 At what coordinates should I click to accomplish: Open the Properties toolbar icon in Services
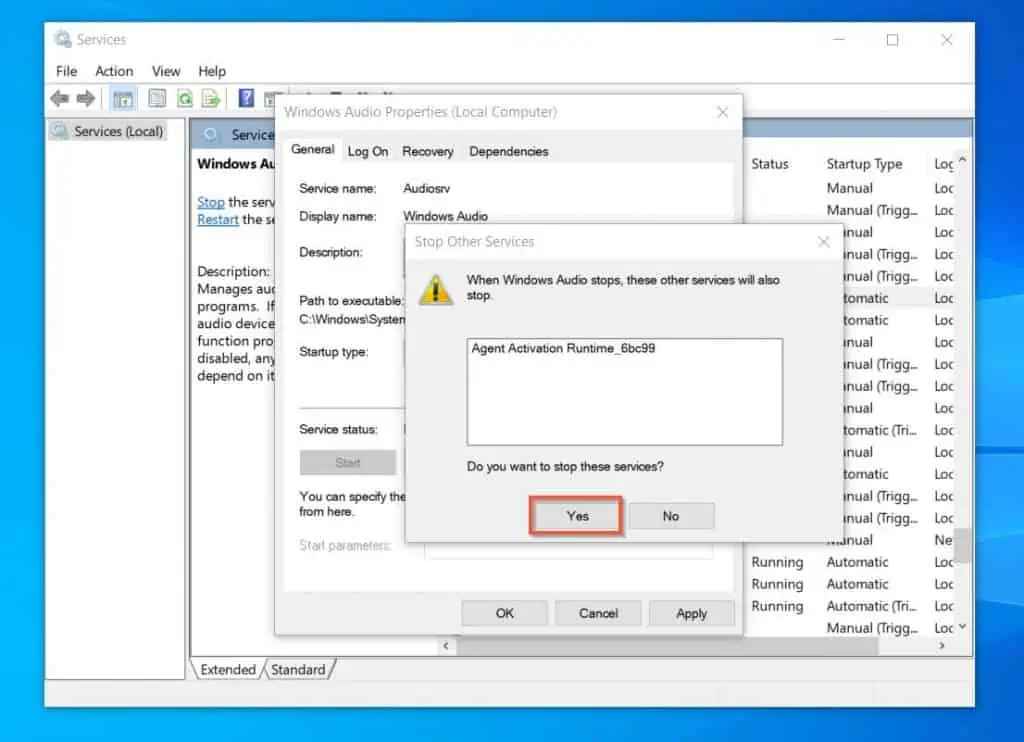(x=157, y=98)
